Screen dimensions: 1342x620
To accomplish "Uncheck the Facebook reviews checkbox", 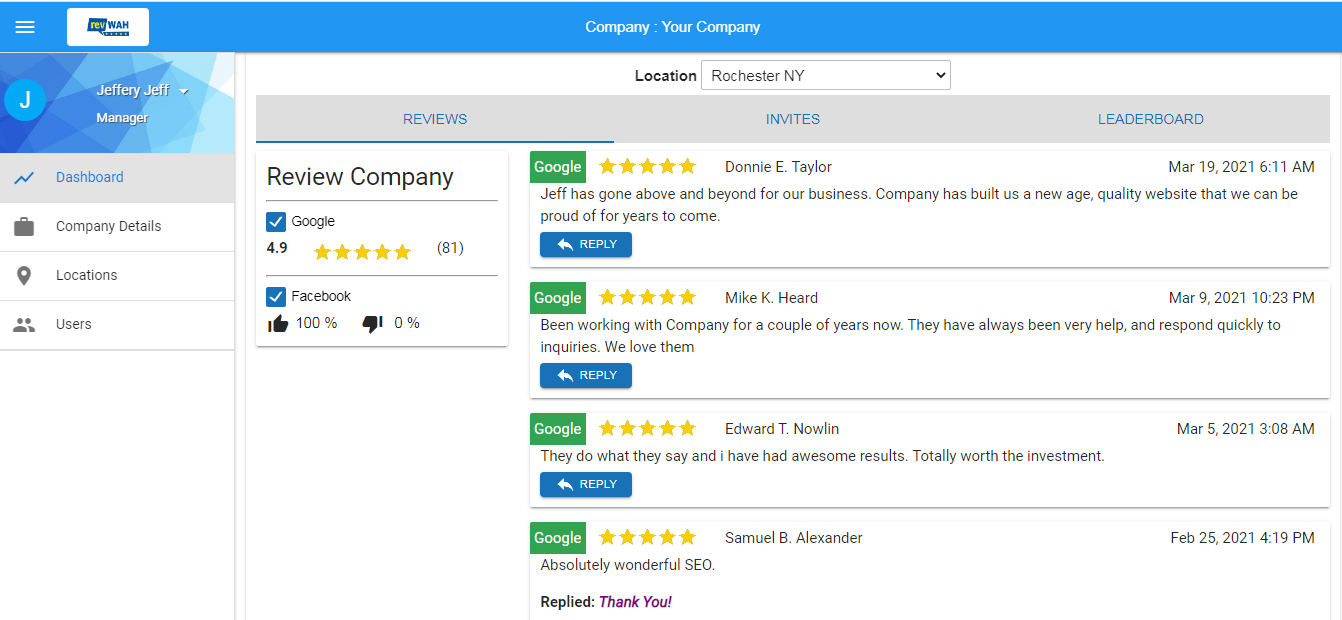I will (277, 297).
